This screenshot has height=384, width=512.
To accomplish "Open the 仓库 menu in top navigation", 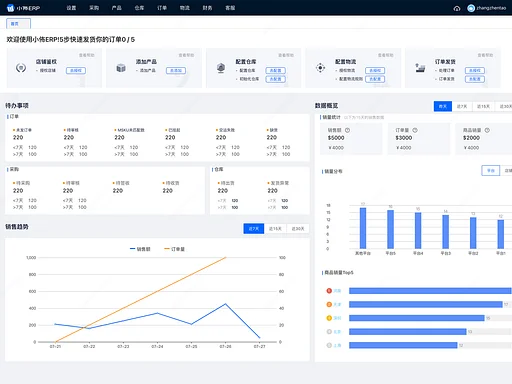I will click(139, 8).
